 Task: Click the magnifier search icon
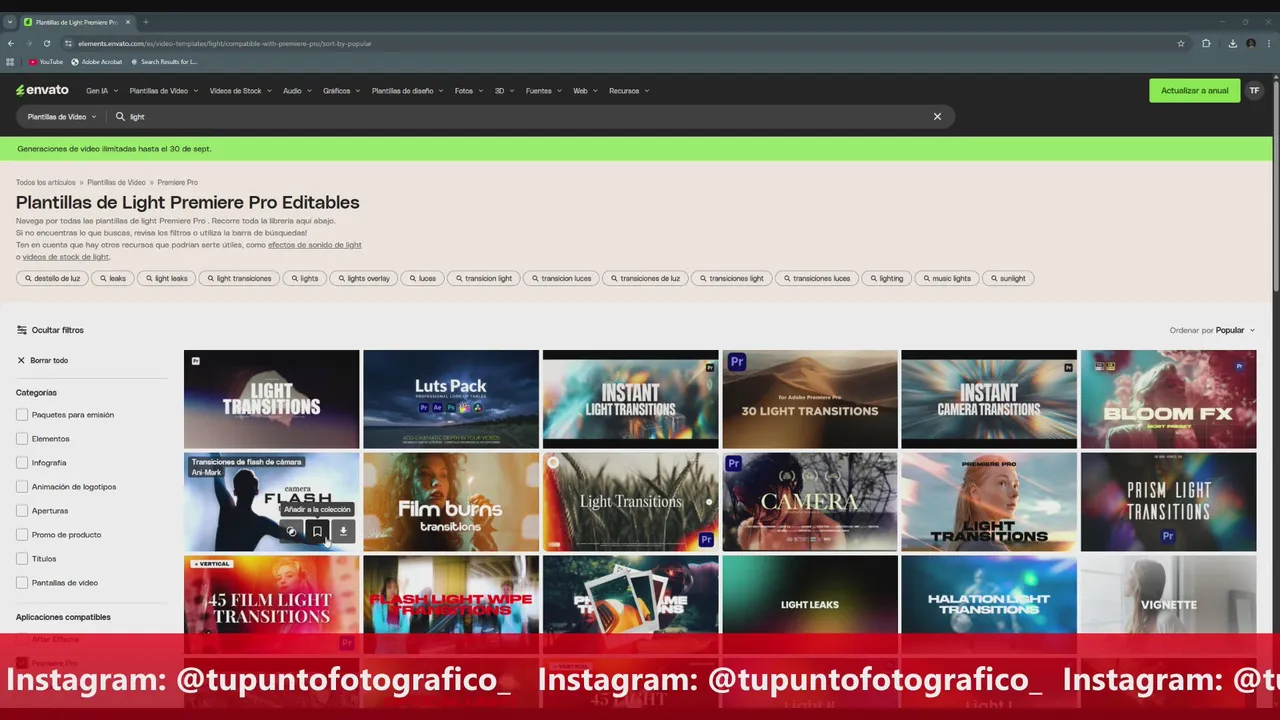pos(120,117)
